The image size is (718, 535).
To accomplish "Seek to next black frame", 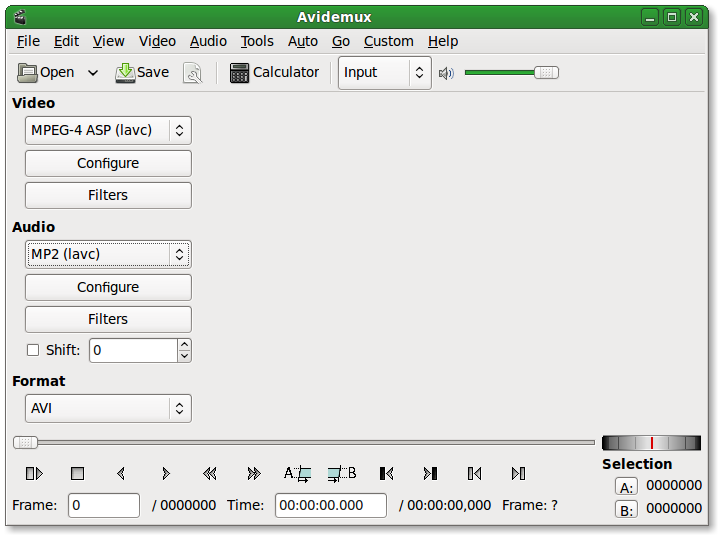I will coord(430,474).
